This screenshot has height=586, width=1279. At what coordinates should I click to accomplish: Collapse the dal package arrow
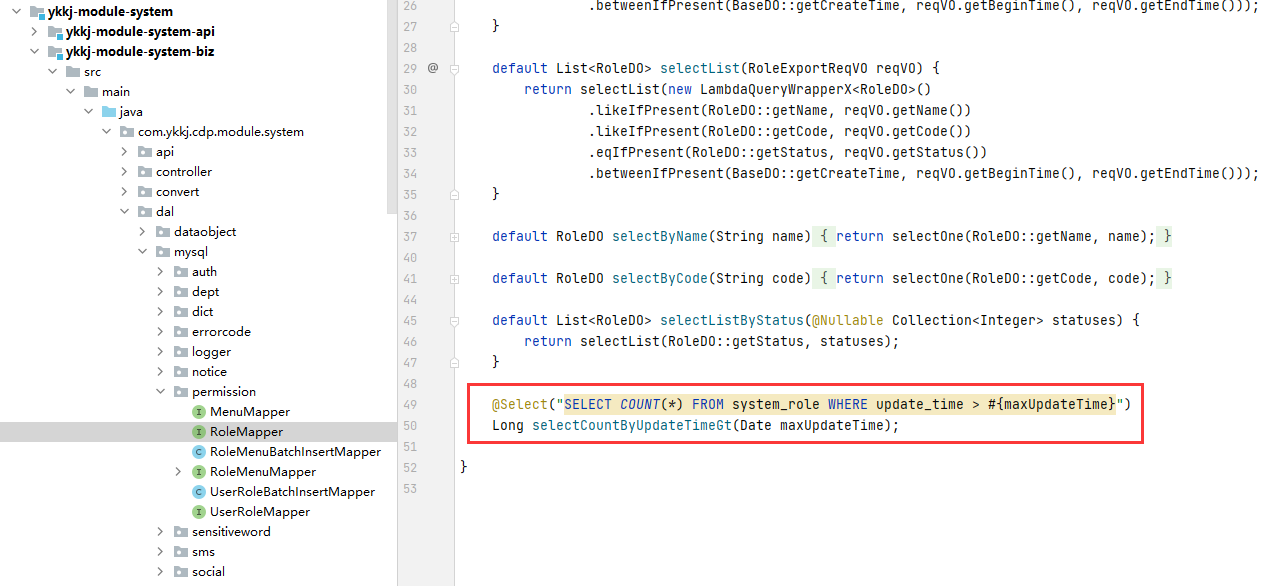[x=125, y=212]
